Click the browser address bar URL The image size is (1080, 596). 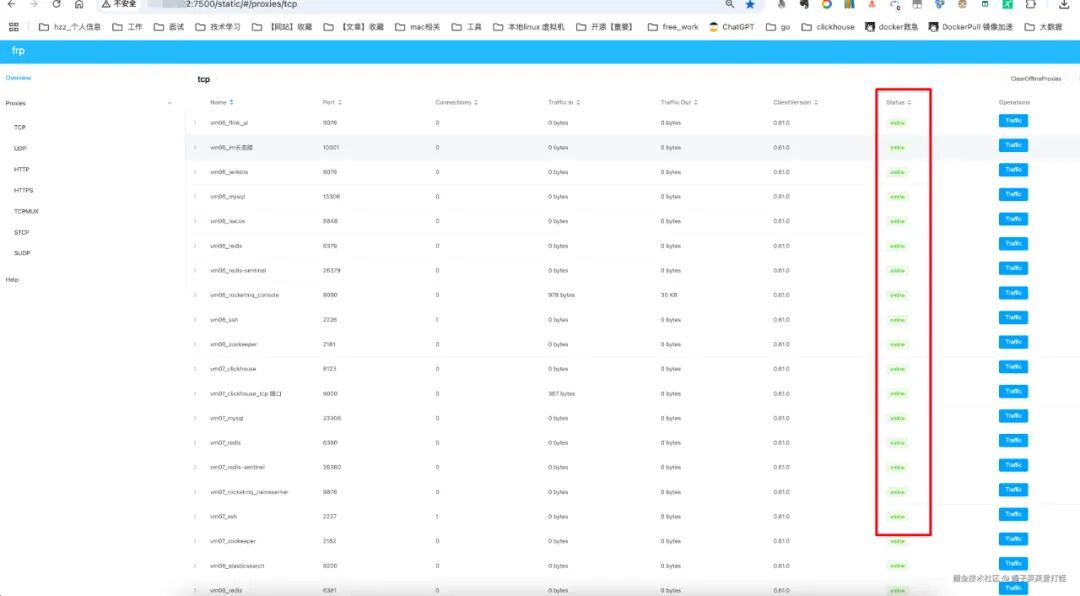click(241, 4)
